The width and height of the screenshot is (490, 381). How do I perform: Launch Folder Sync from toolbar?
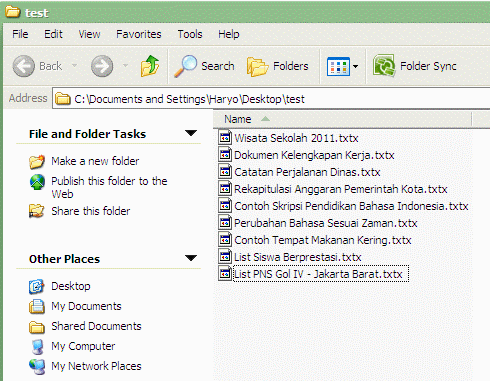[x=415, y=66]
